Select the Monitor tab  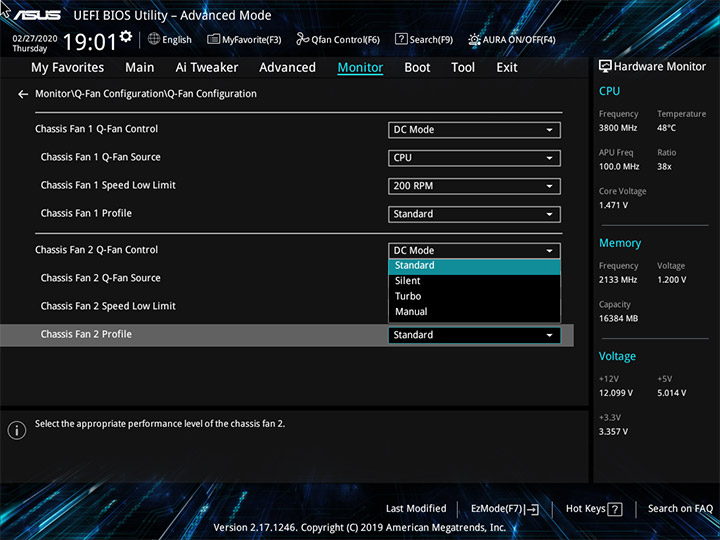pyautogui.click(x=360, y=68)
